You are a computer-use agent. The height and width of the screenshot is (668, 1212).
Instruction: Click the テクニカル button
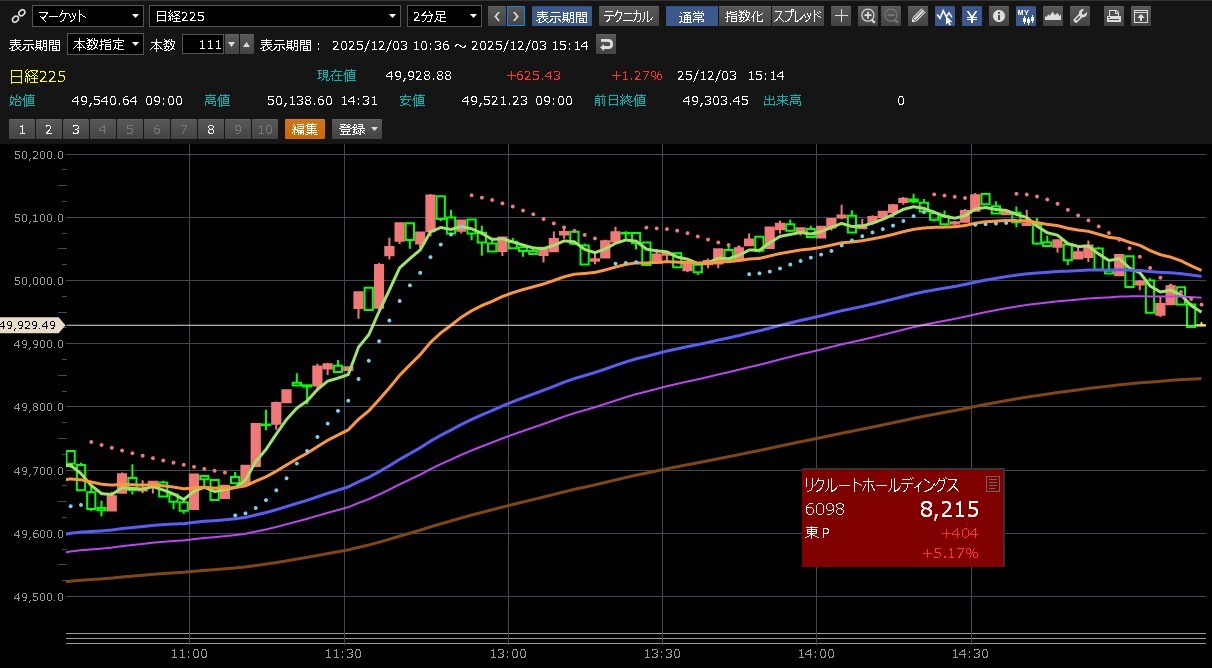click(x=628, y=16)
